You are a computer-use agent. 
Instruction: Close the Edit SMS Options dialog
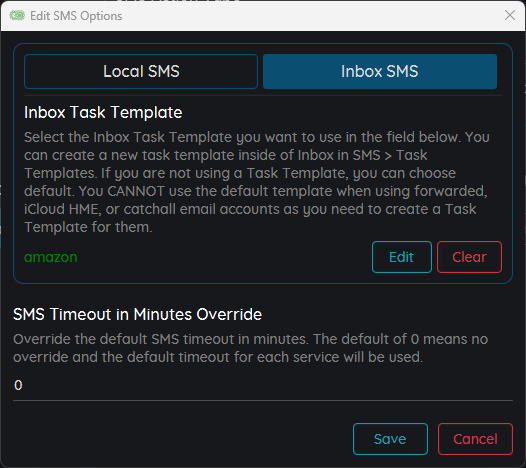pos(510,15)
